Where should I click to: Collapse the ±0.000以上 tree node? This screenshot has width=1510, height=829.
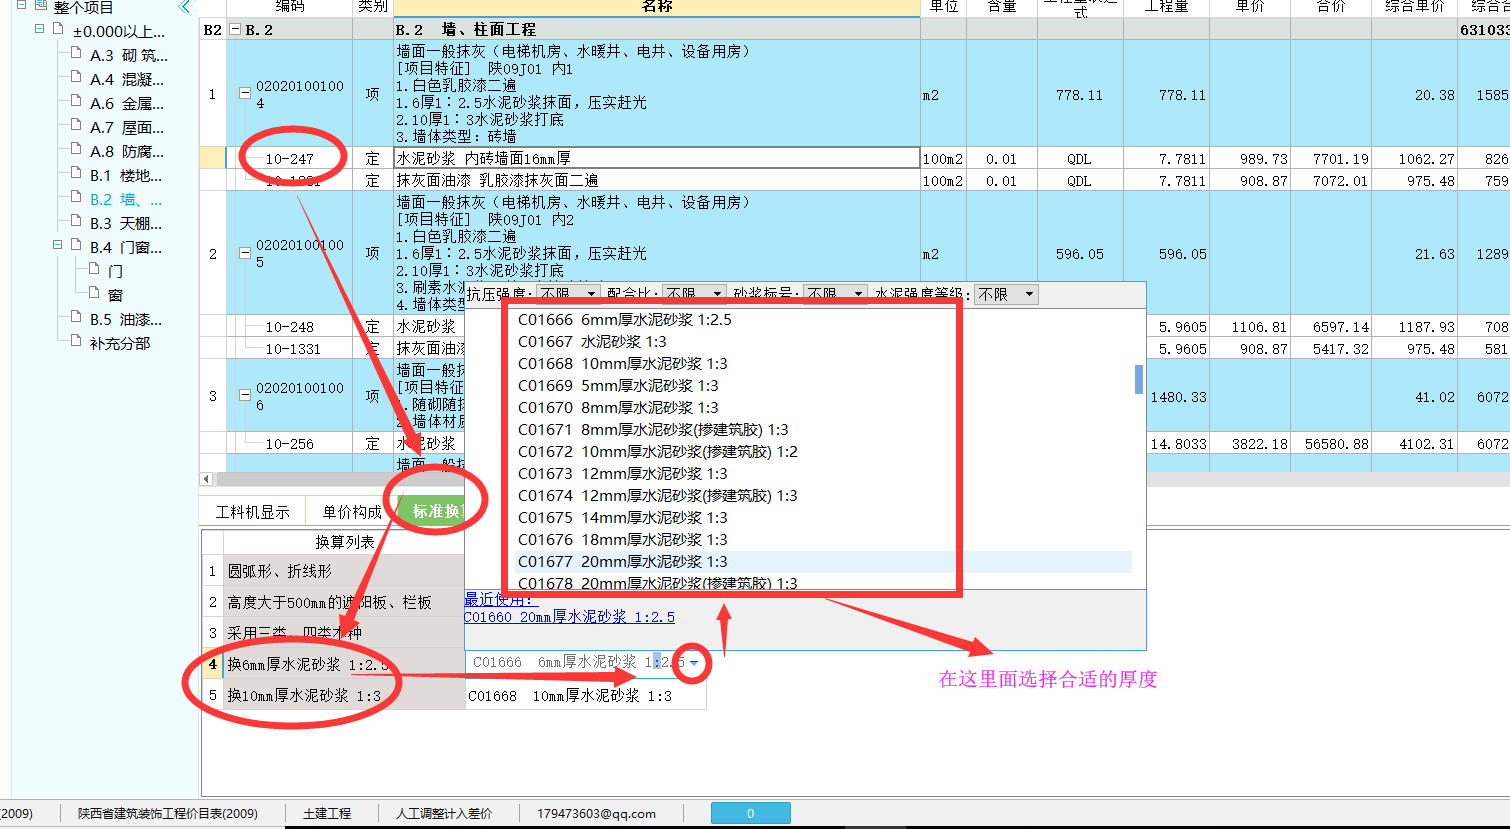tap(39, 29)
